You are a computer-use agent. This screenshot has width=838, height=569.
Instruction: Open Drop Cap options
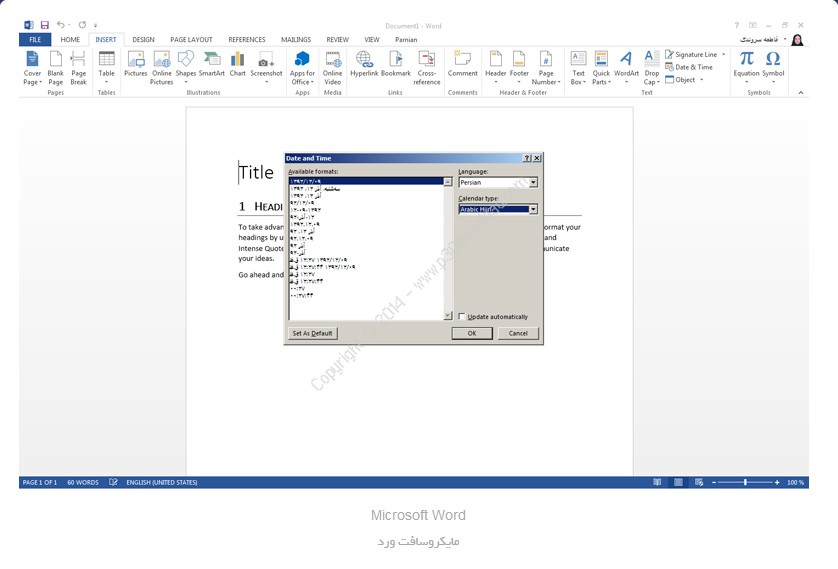651,68
